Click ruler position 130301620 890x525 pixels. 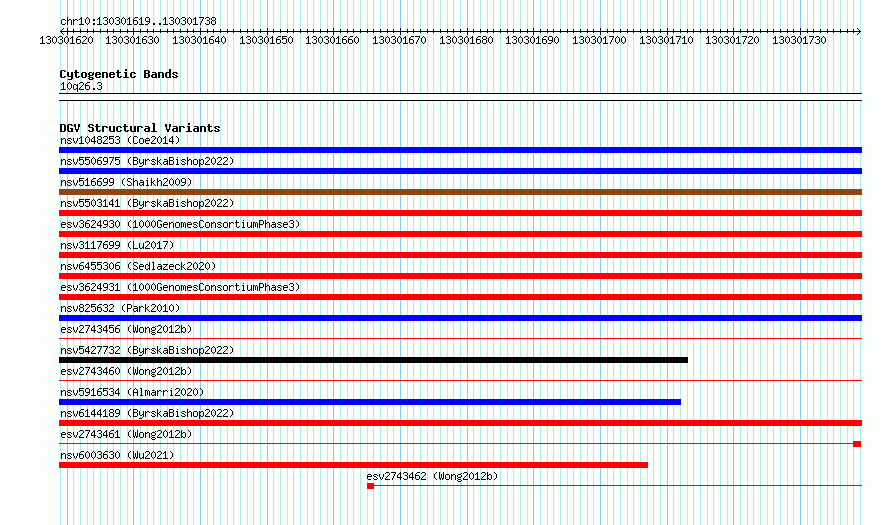66,40
